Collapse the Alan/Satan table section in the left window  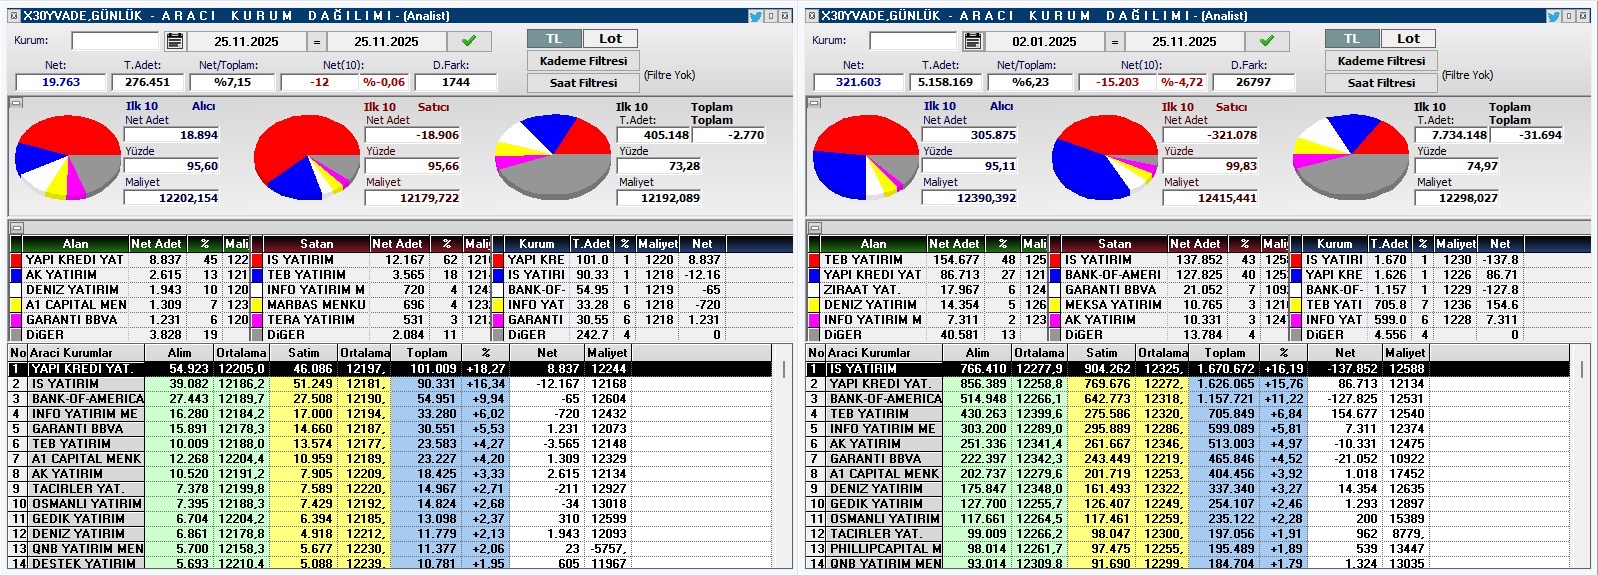16,228
